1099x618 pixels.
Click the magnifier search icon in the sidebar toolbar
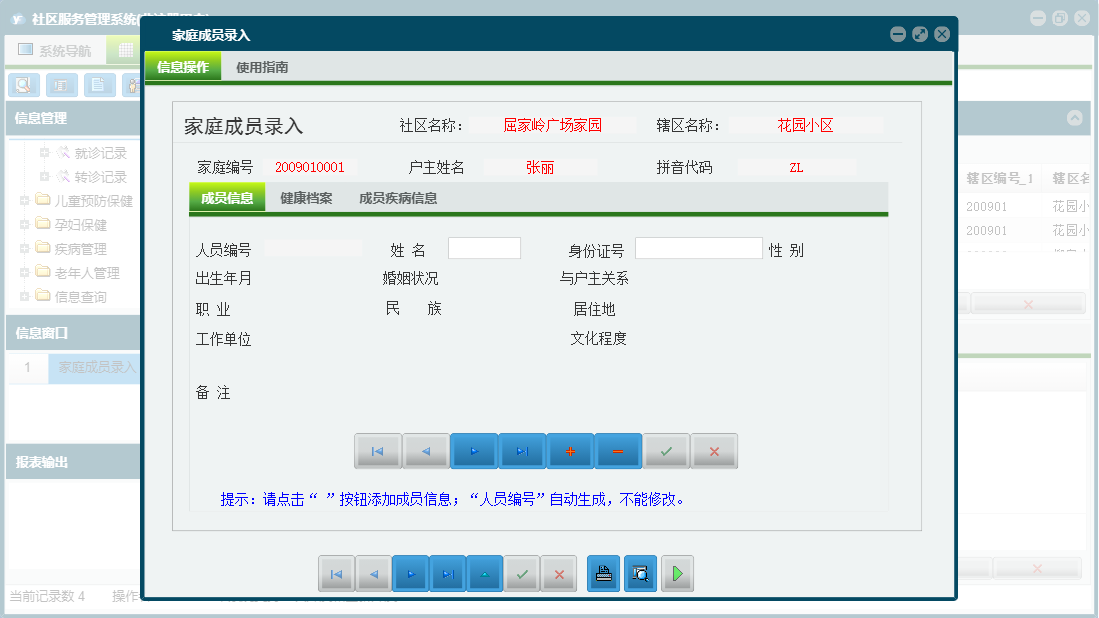(x=22, y=85)
